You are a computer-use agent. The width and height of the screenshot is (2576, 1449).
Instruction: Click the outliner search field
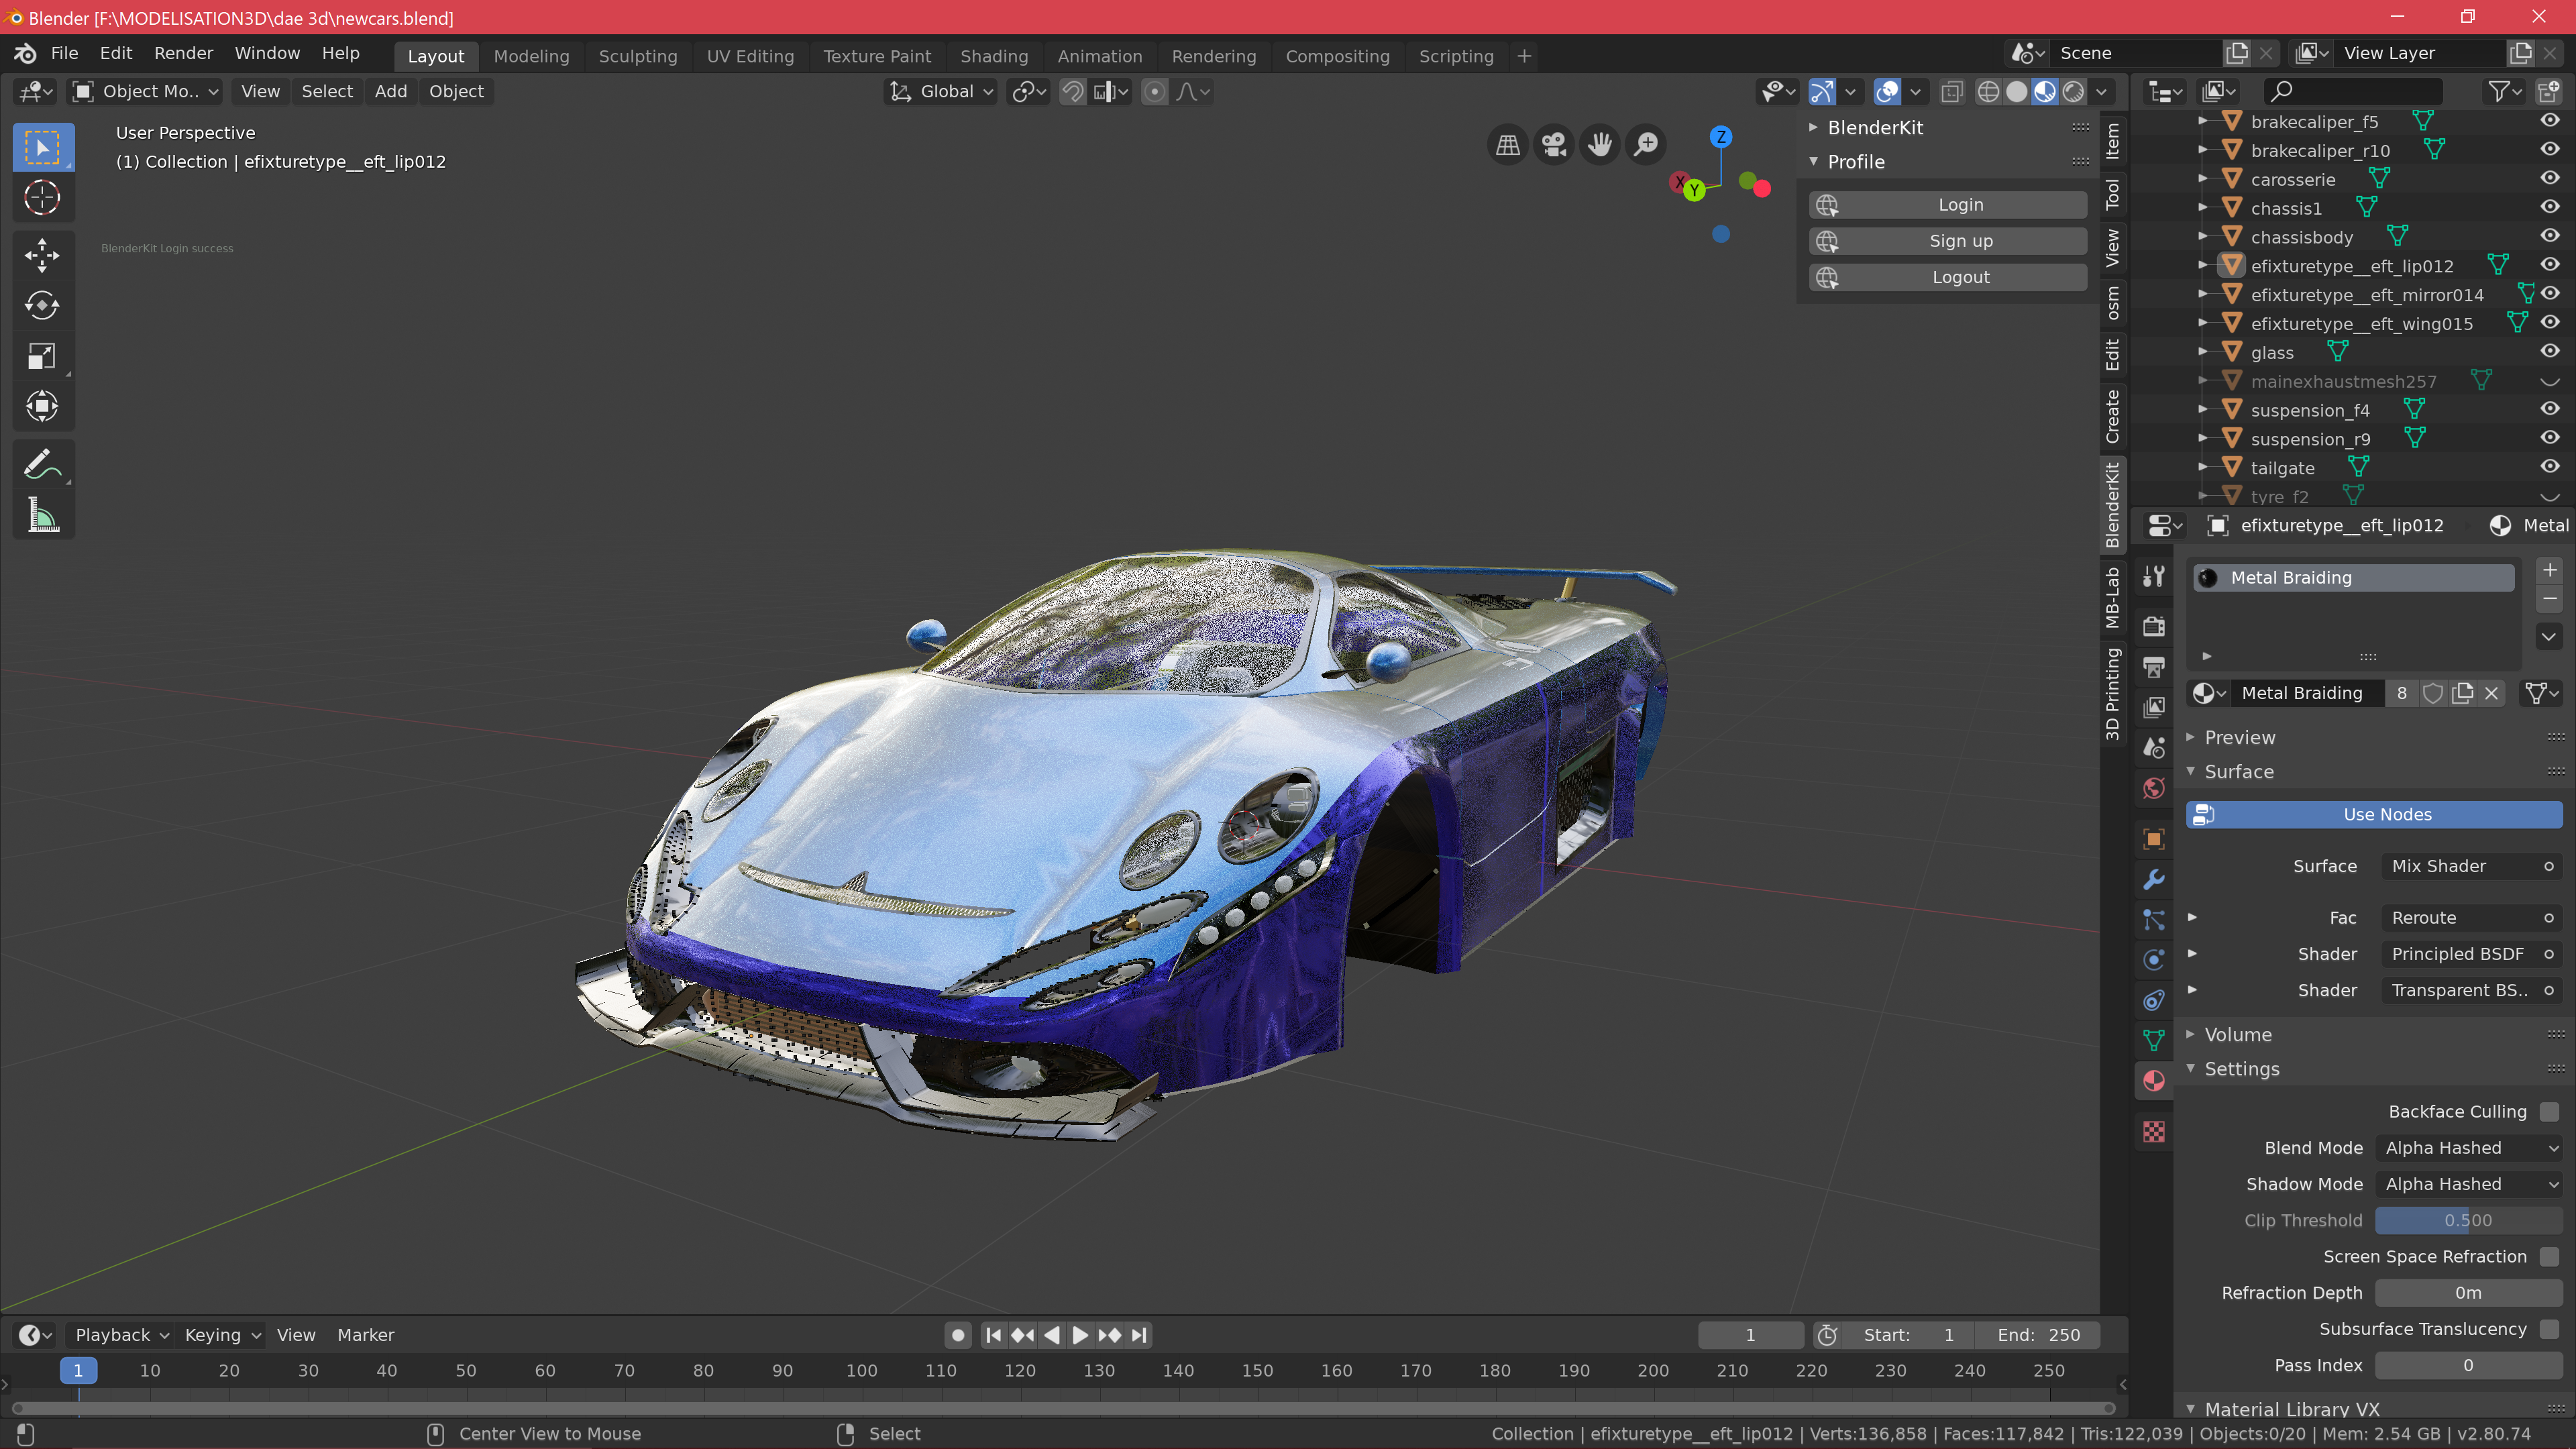click(2353, 91)
